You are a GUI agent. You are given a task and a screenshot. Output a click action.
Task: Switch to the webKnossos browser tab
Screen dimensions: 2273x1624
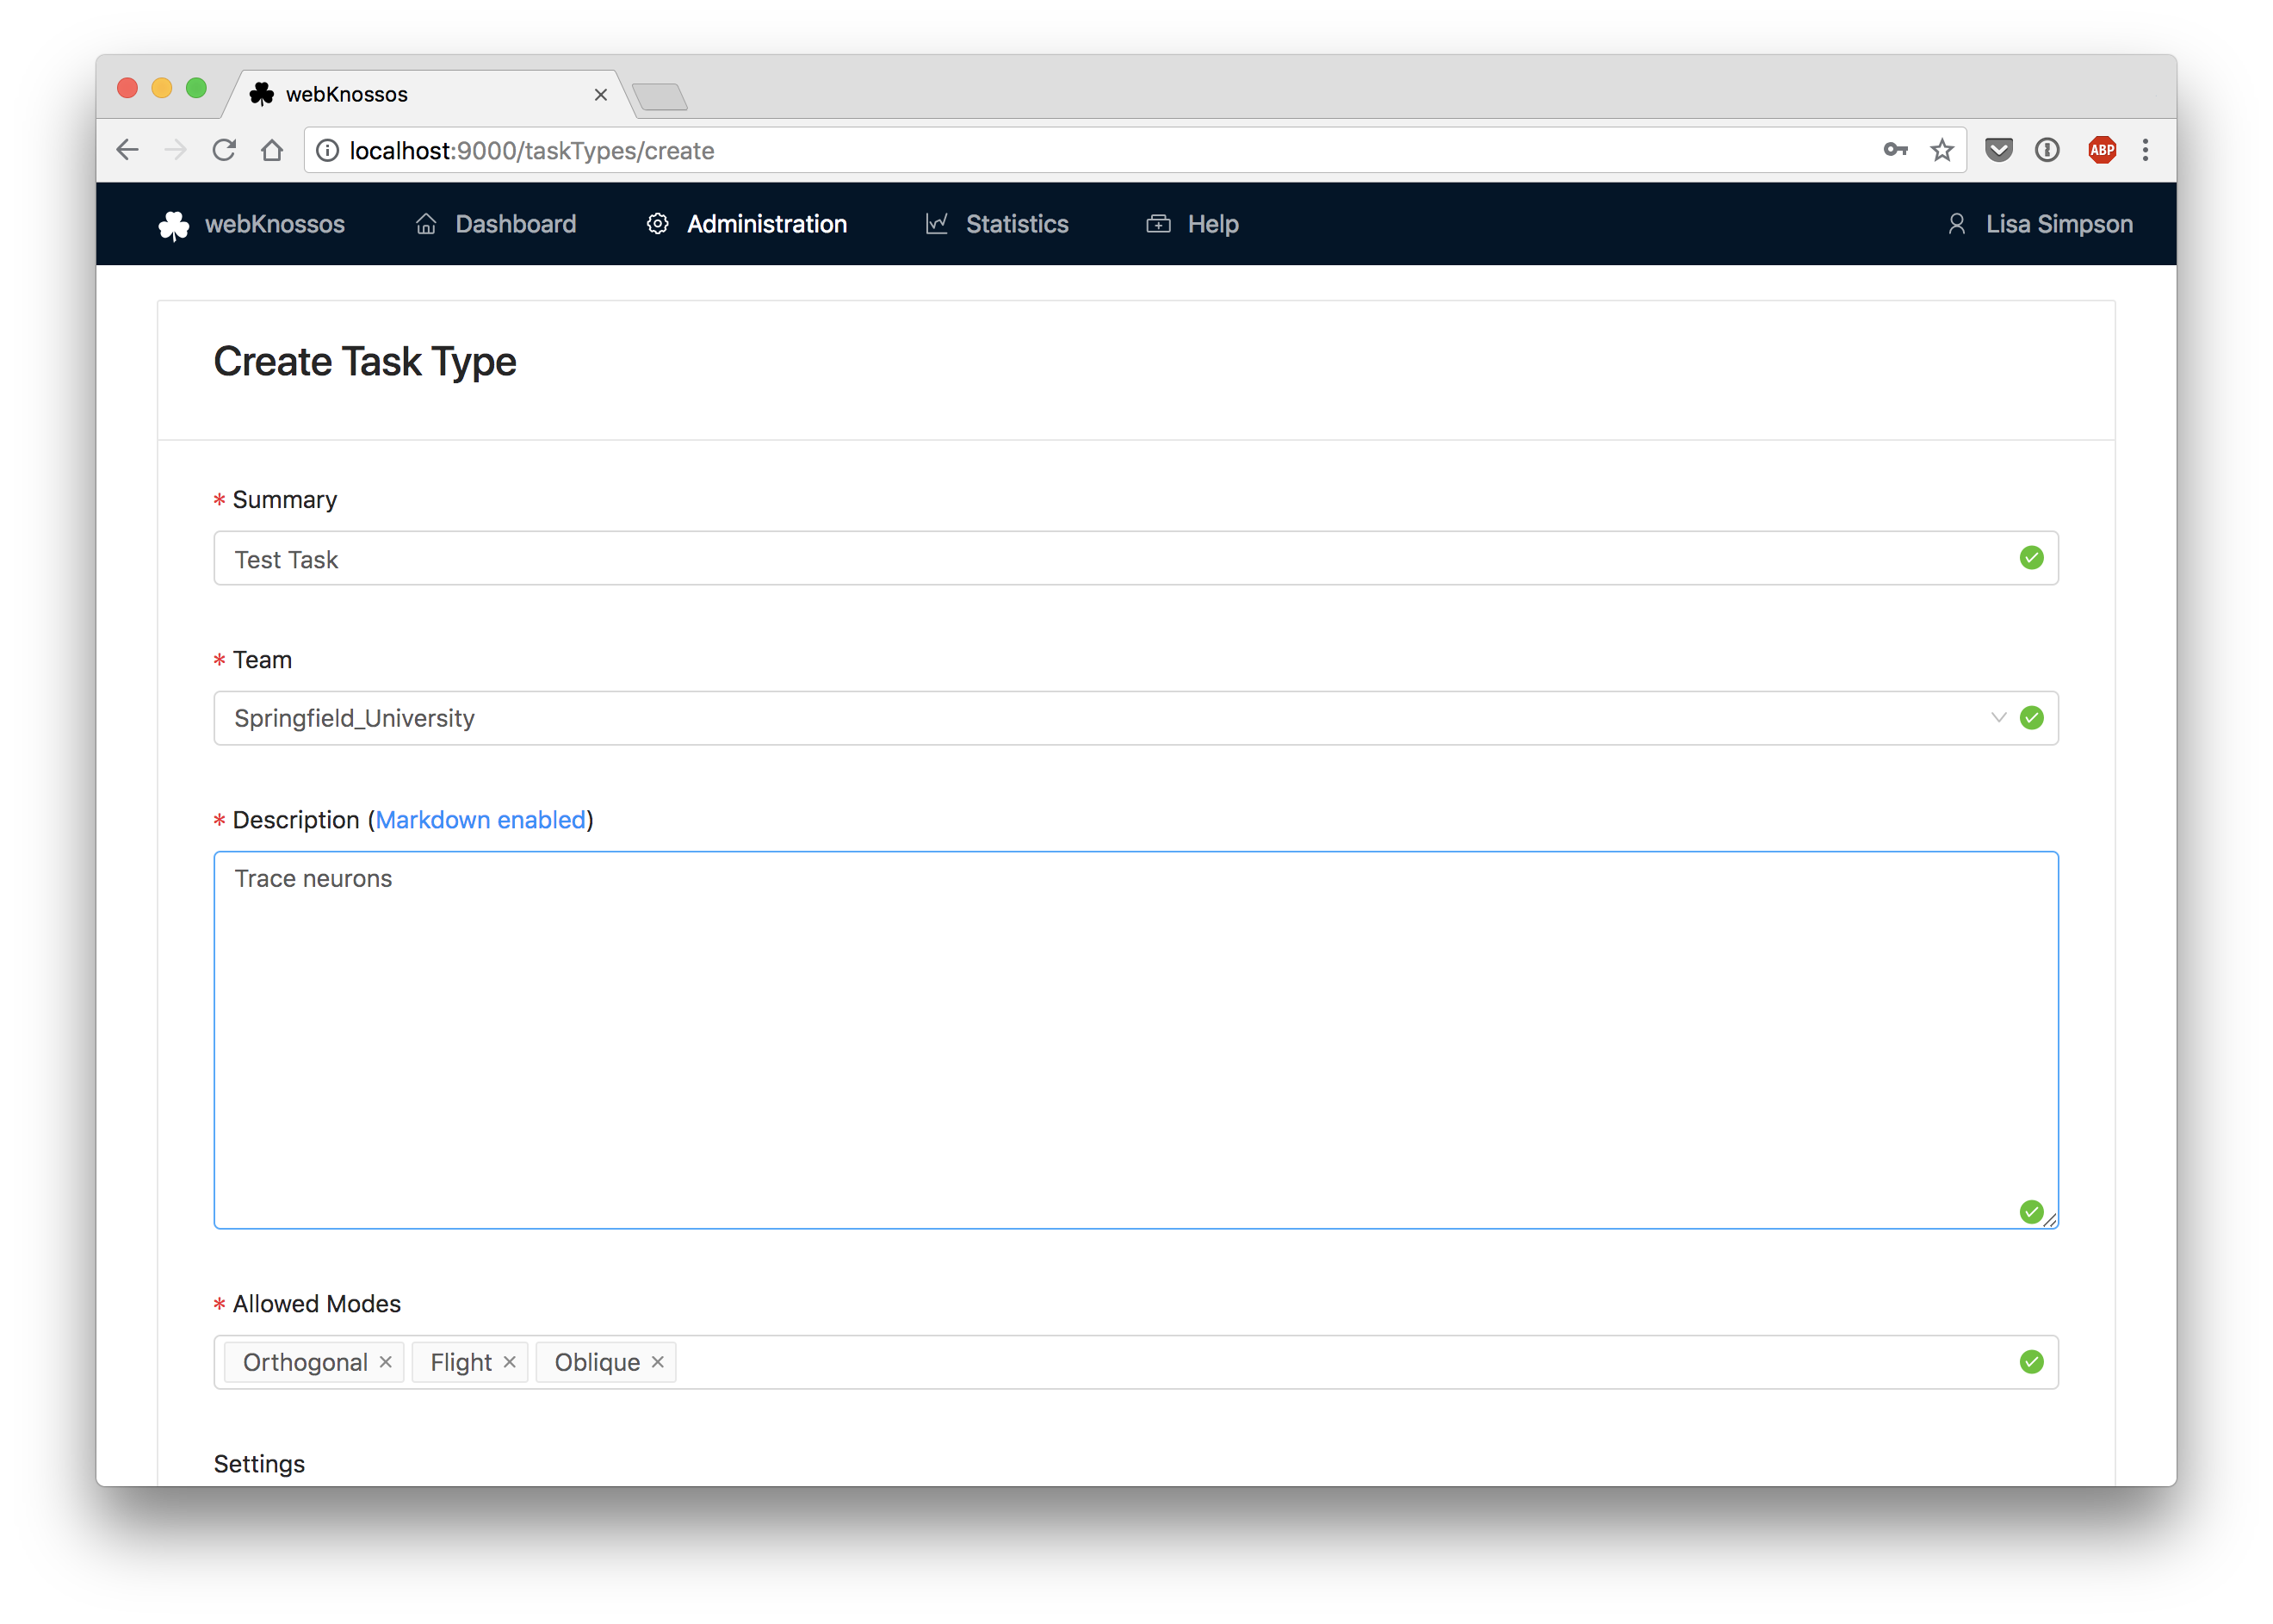tap(430, 94)
